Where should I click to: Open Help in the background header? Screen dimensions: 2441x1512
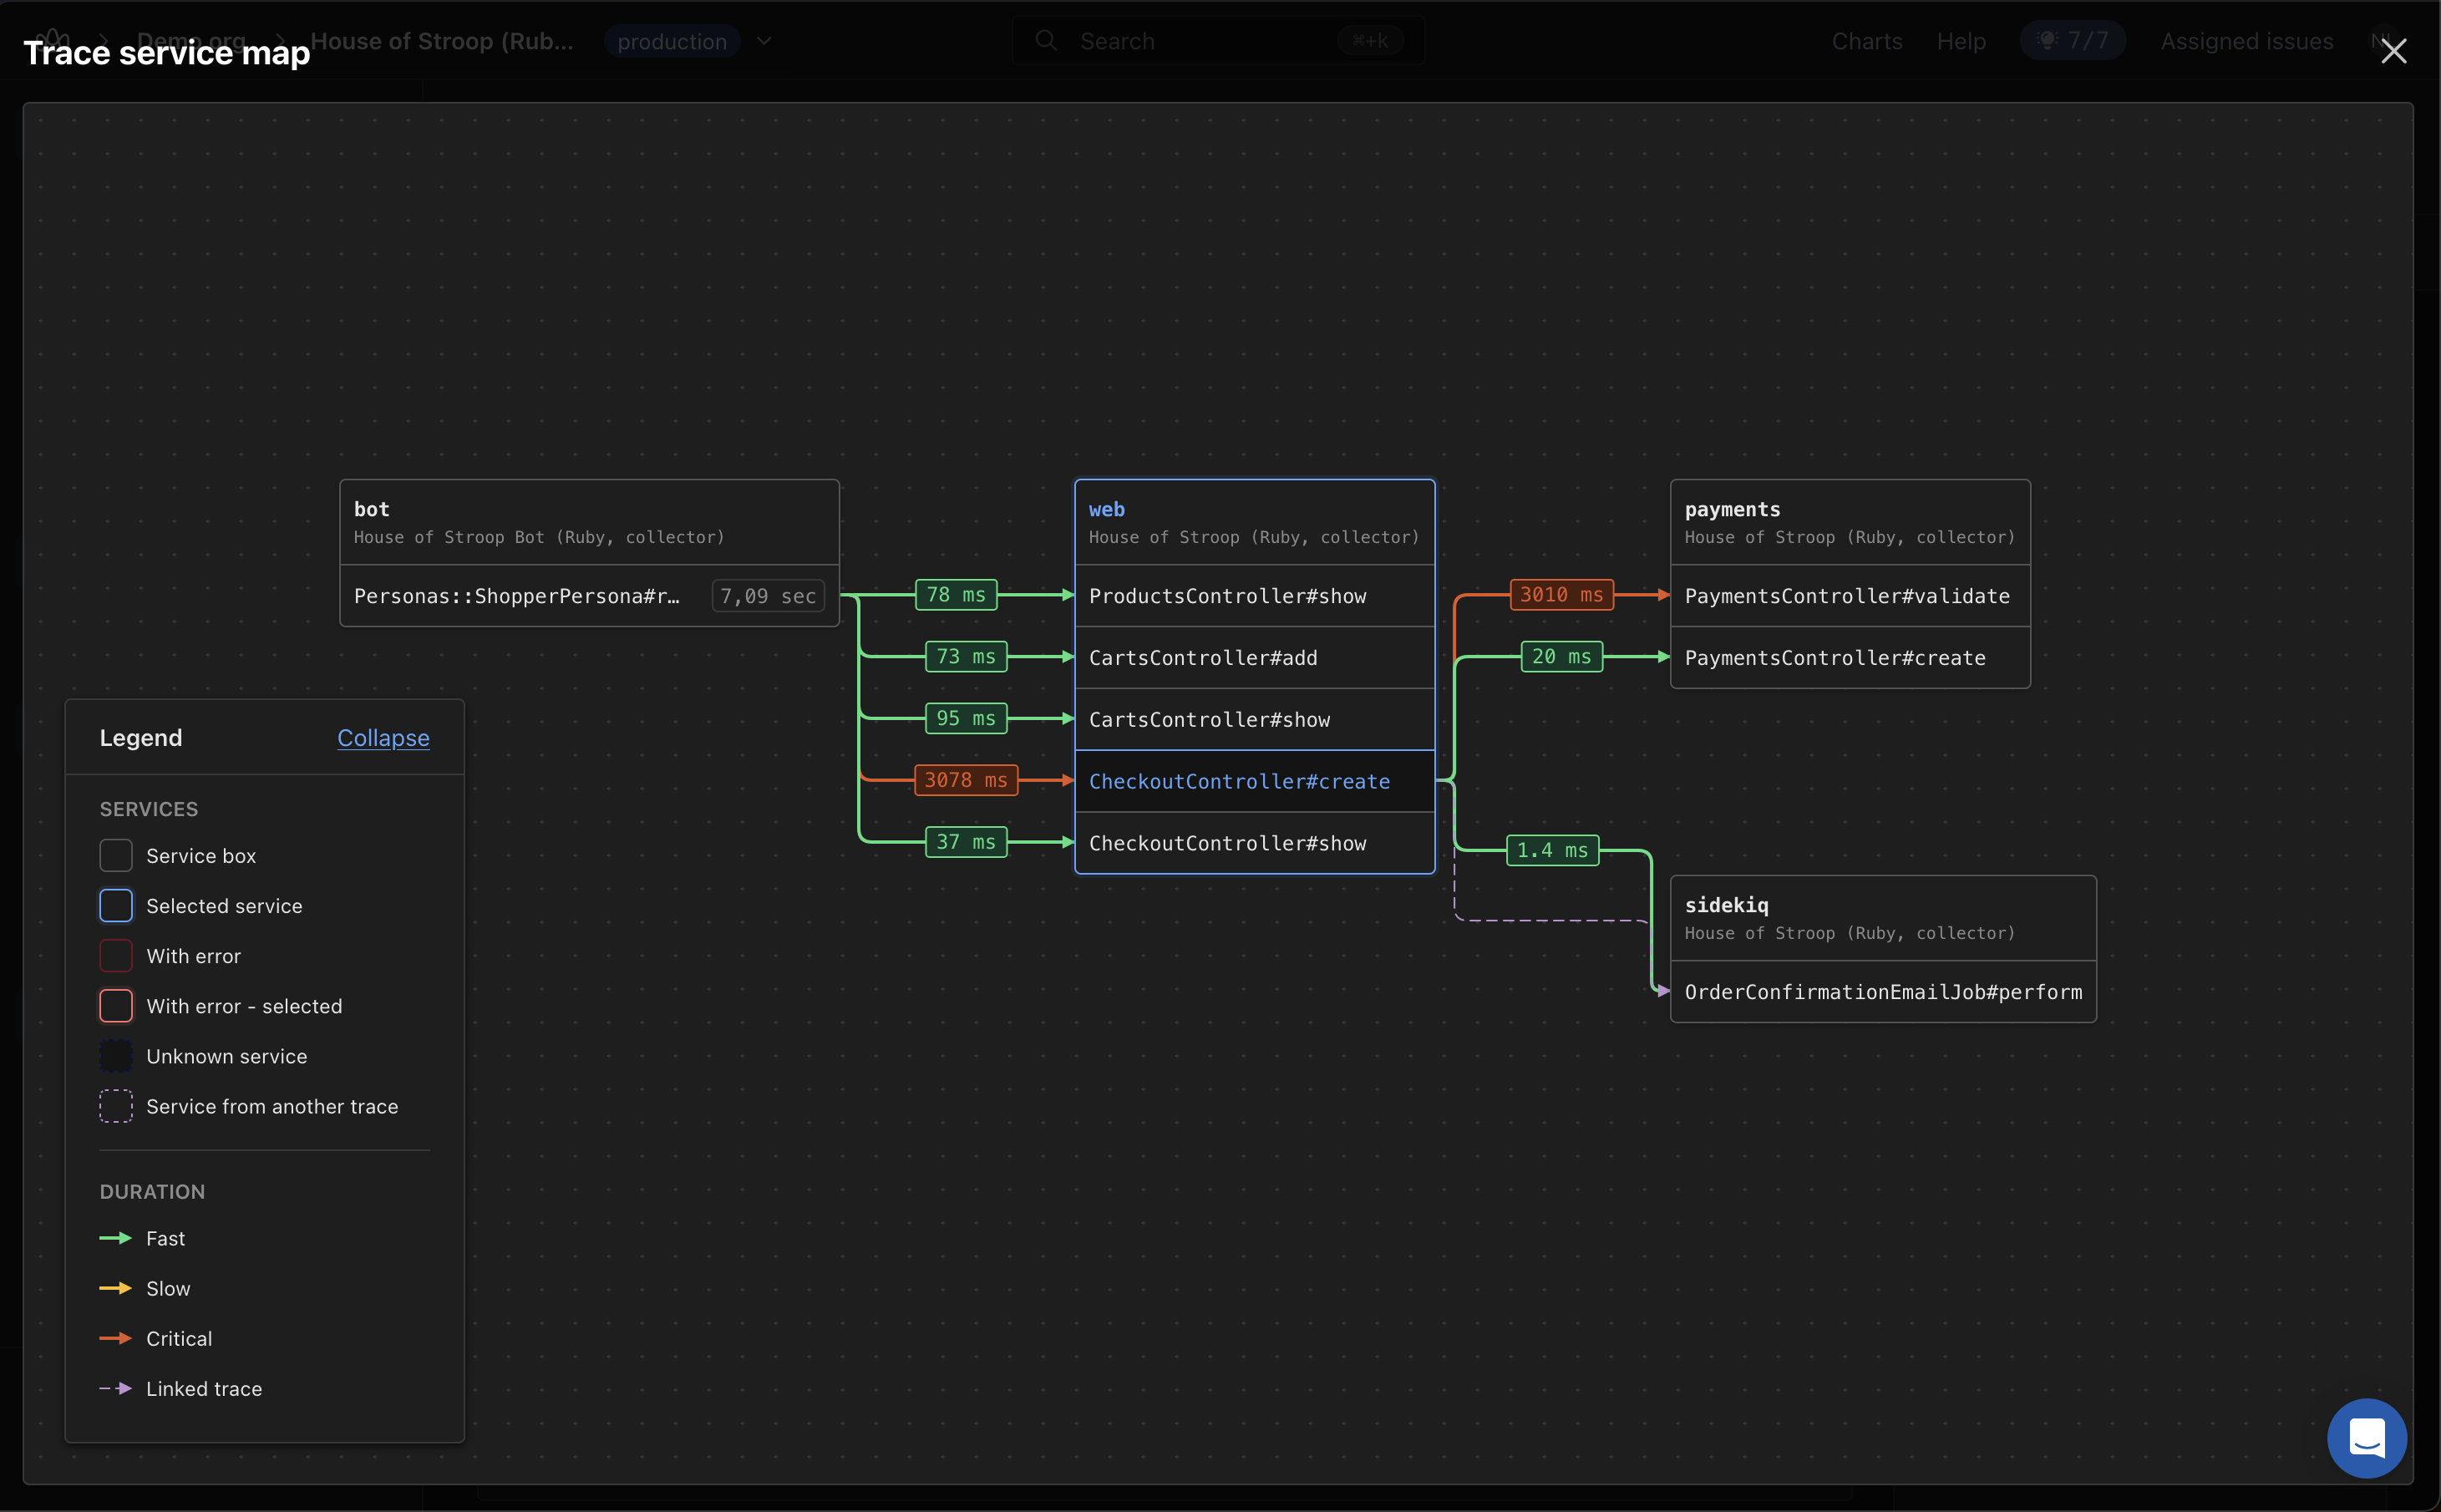point(1961,41)
